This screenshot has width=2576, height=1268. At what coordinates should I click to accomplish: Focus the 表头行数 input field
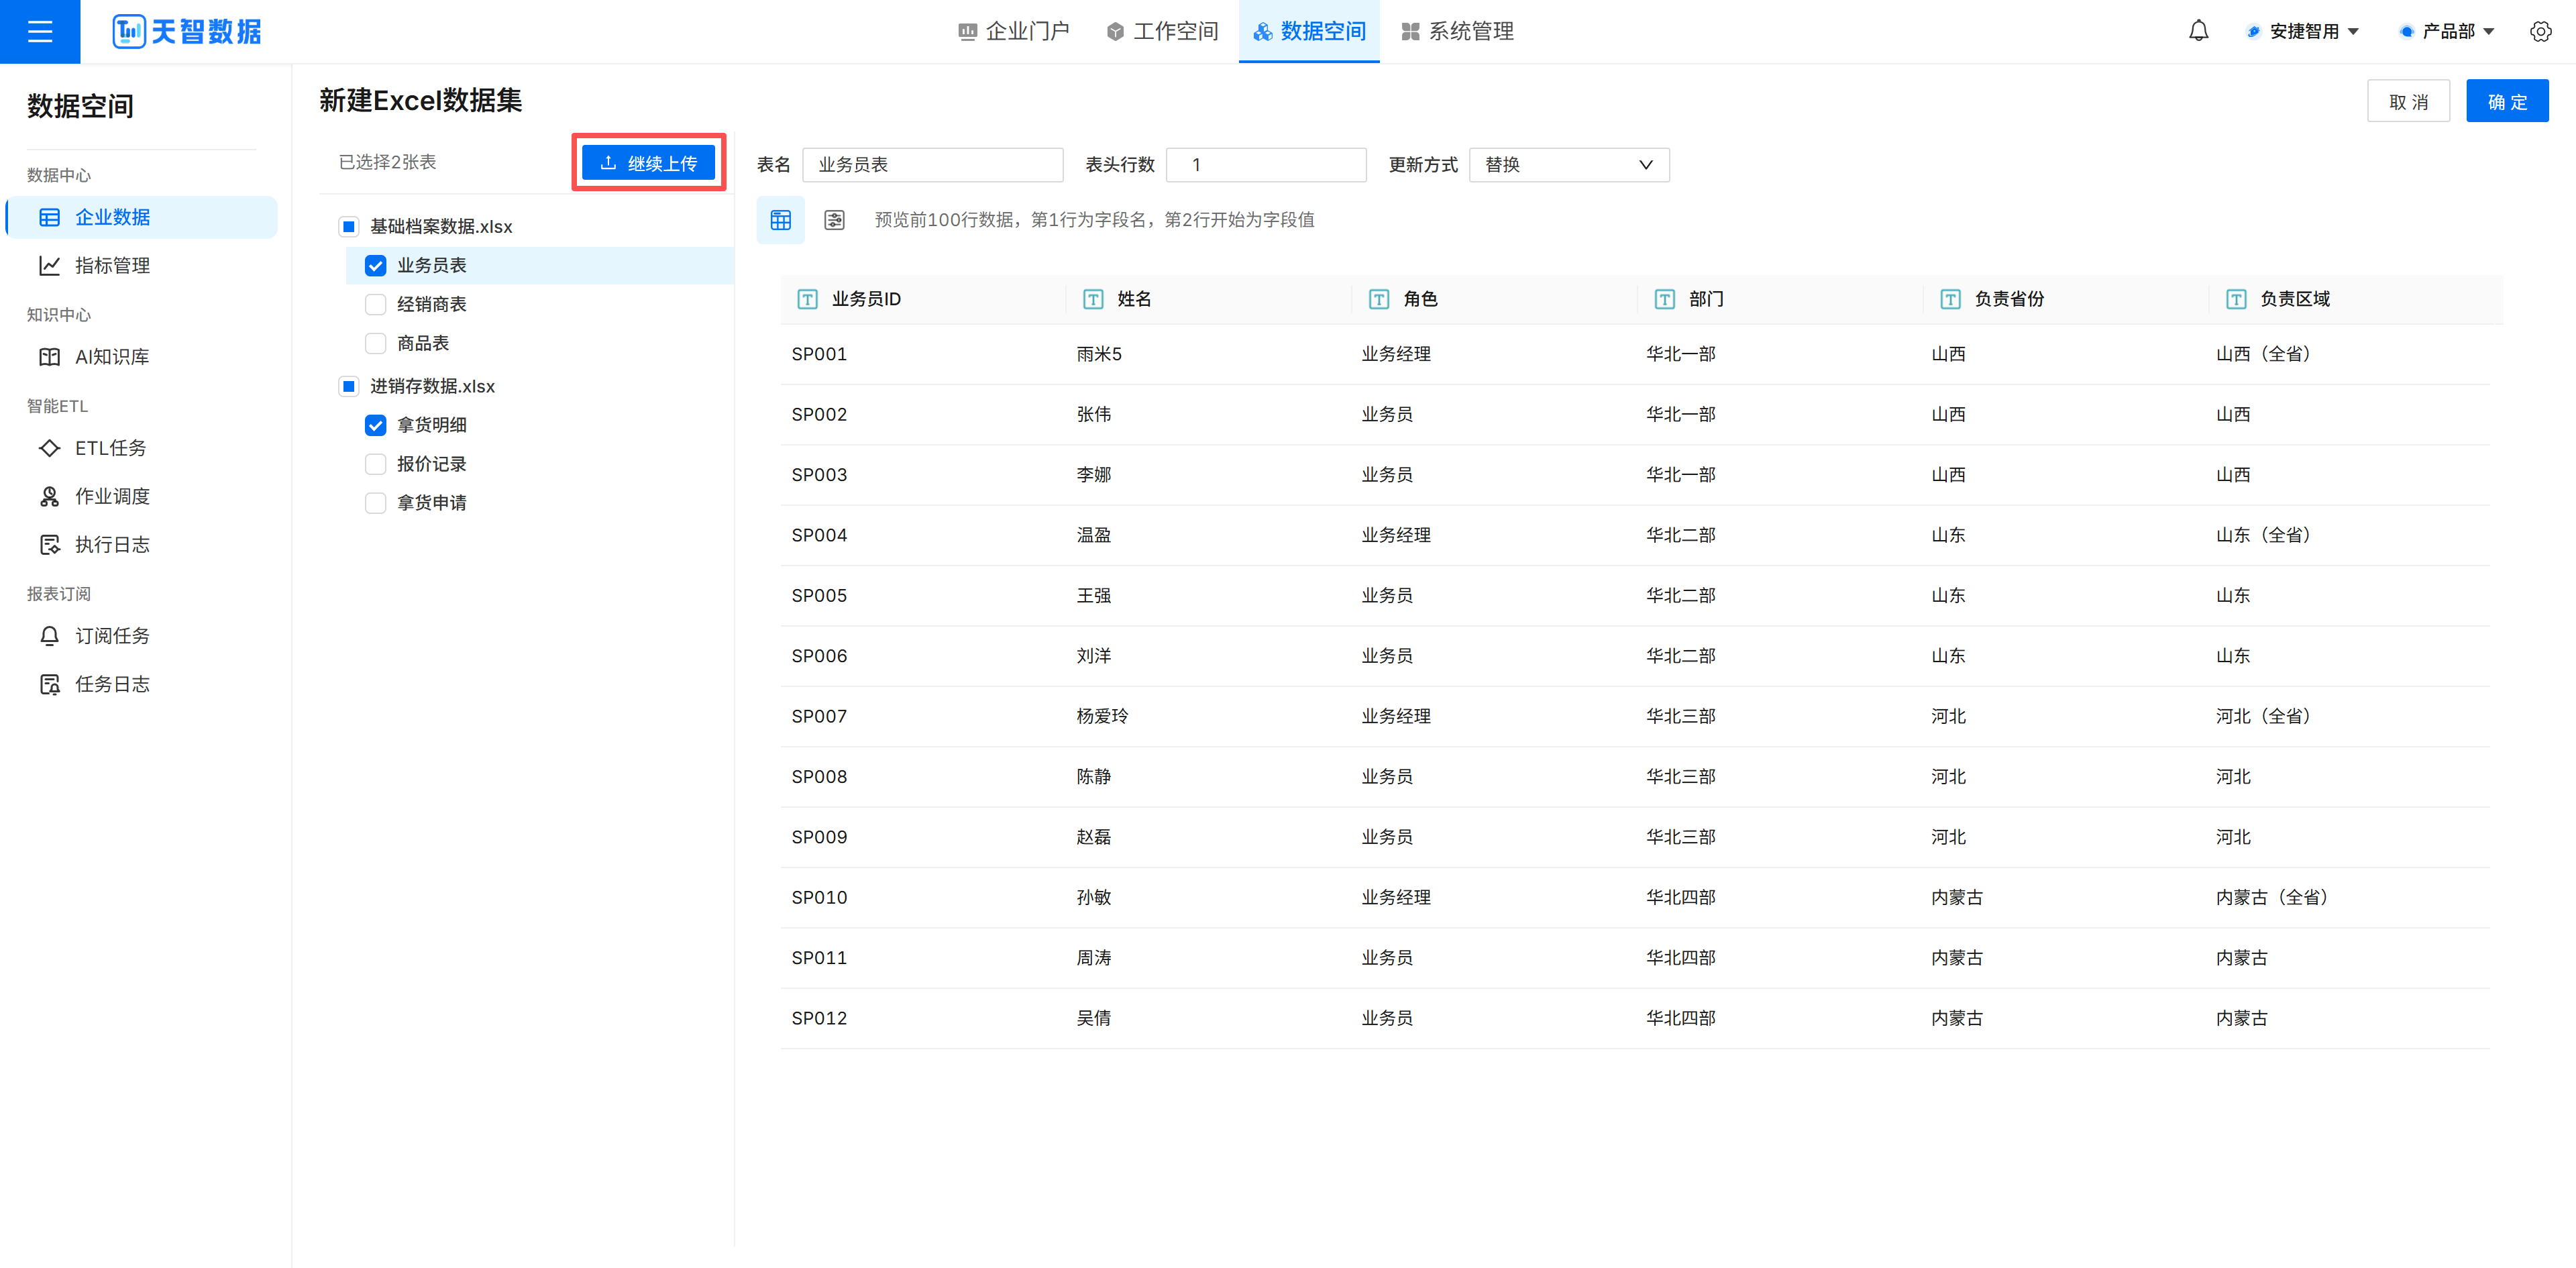[1266, 165]
